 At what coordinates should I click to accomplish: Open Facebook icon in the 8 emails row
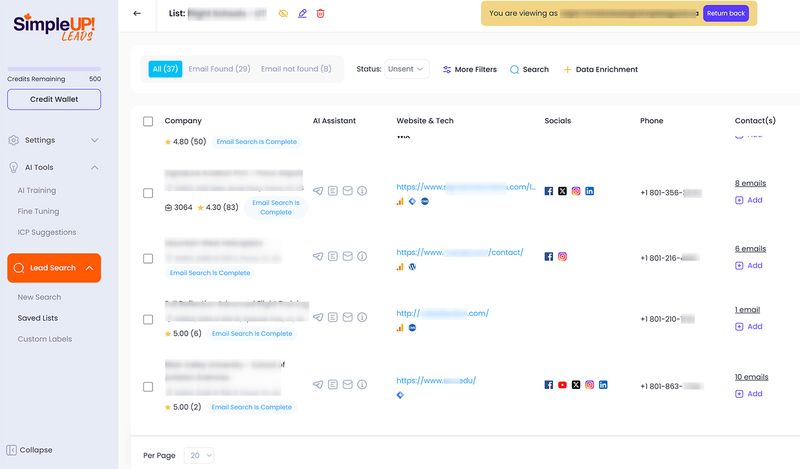pos(548,191)
